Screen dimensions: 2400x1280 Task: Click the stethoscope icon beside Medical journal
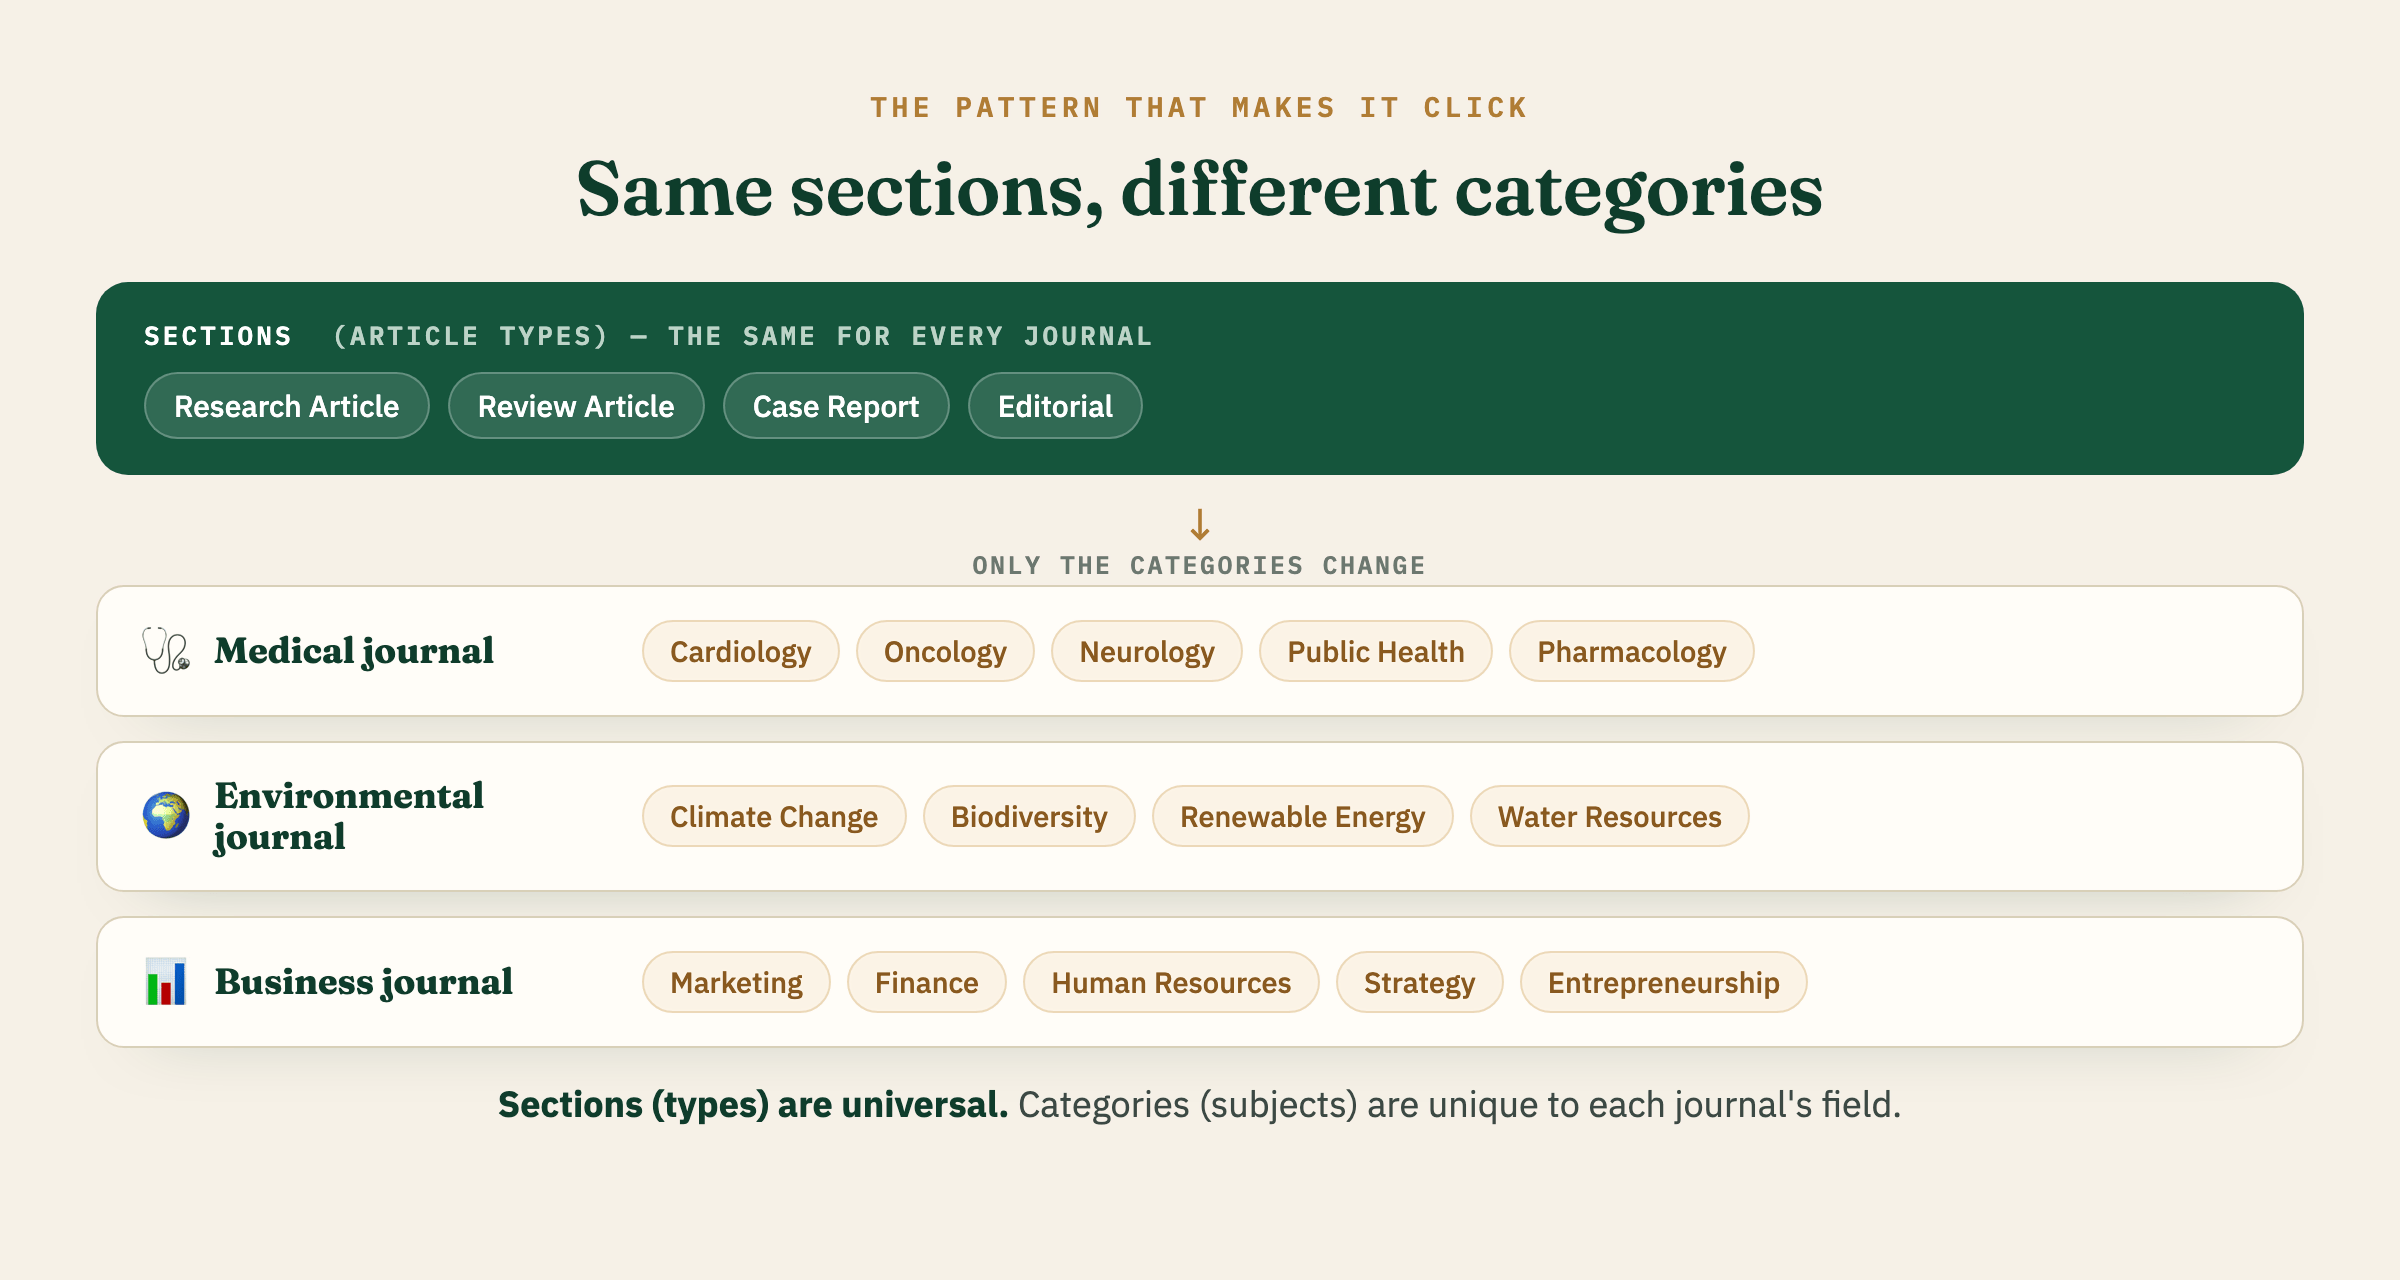tap(166, 651)
